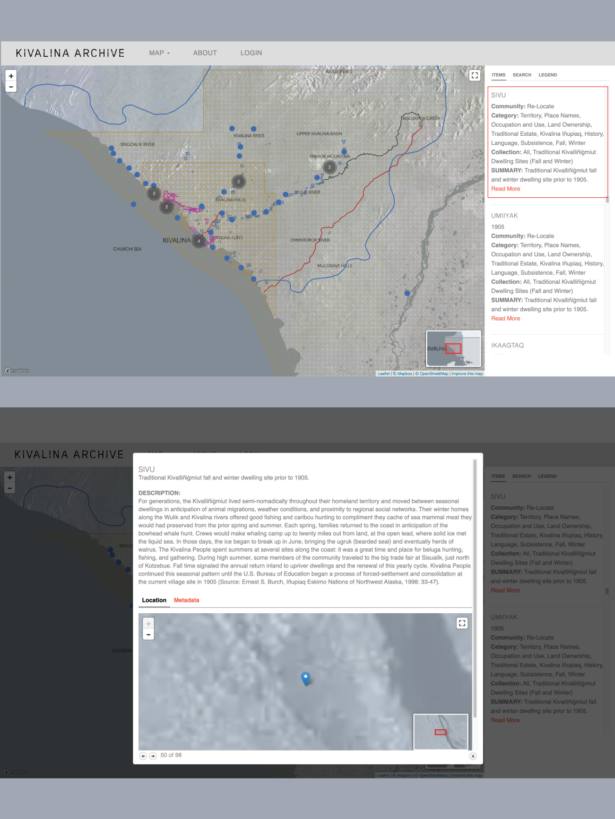Click the SIVU heading in the popup
Screen dimensions: 615x819
click(146, 469)
